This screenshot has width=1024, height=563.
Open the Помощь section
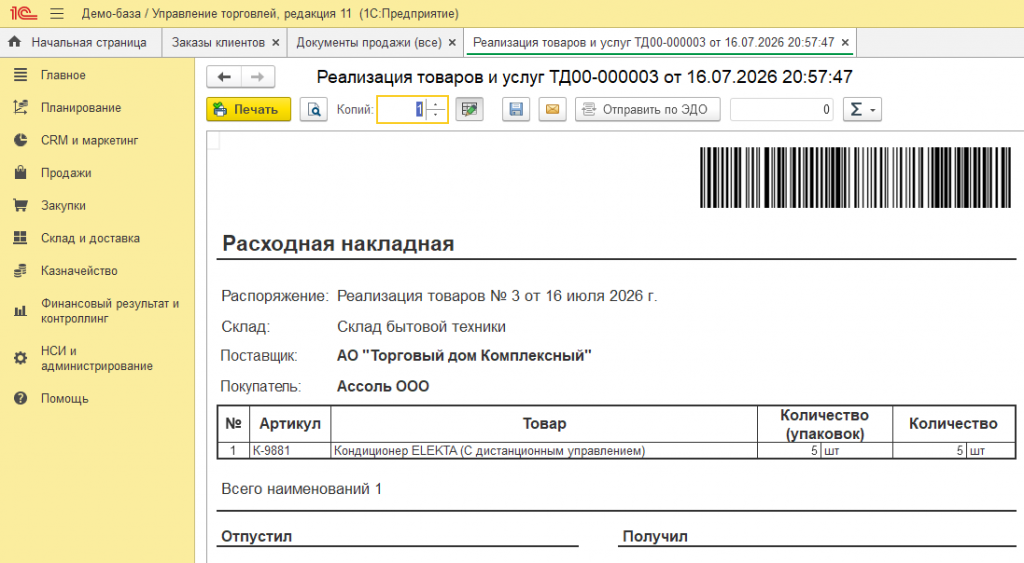65,398
